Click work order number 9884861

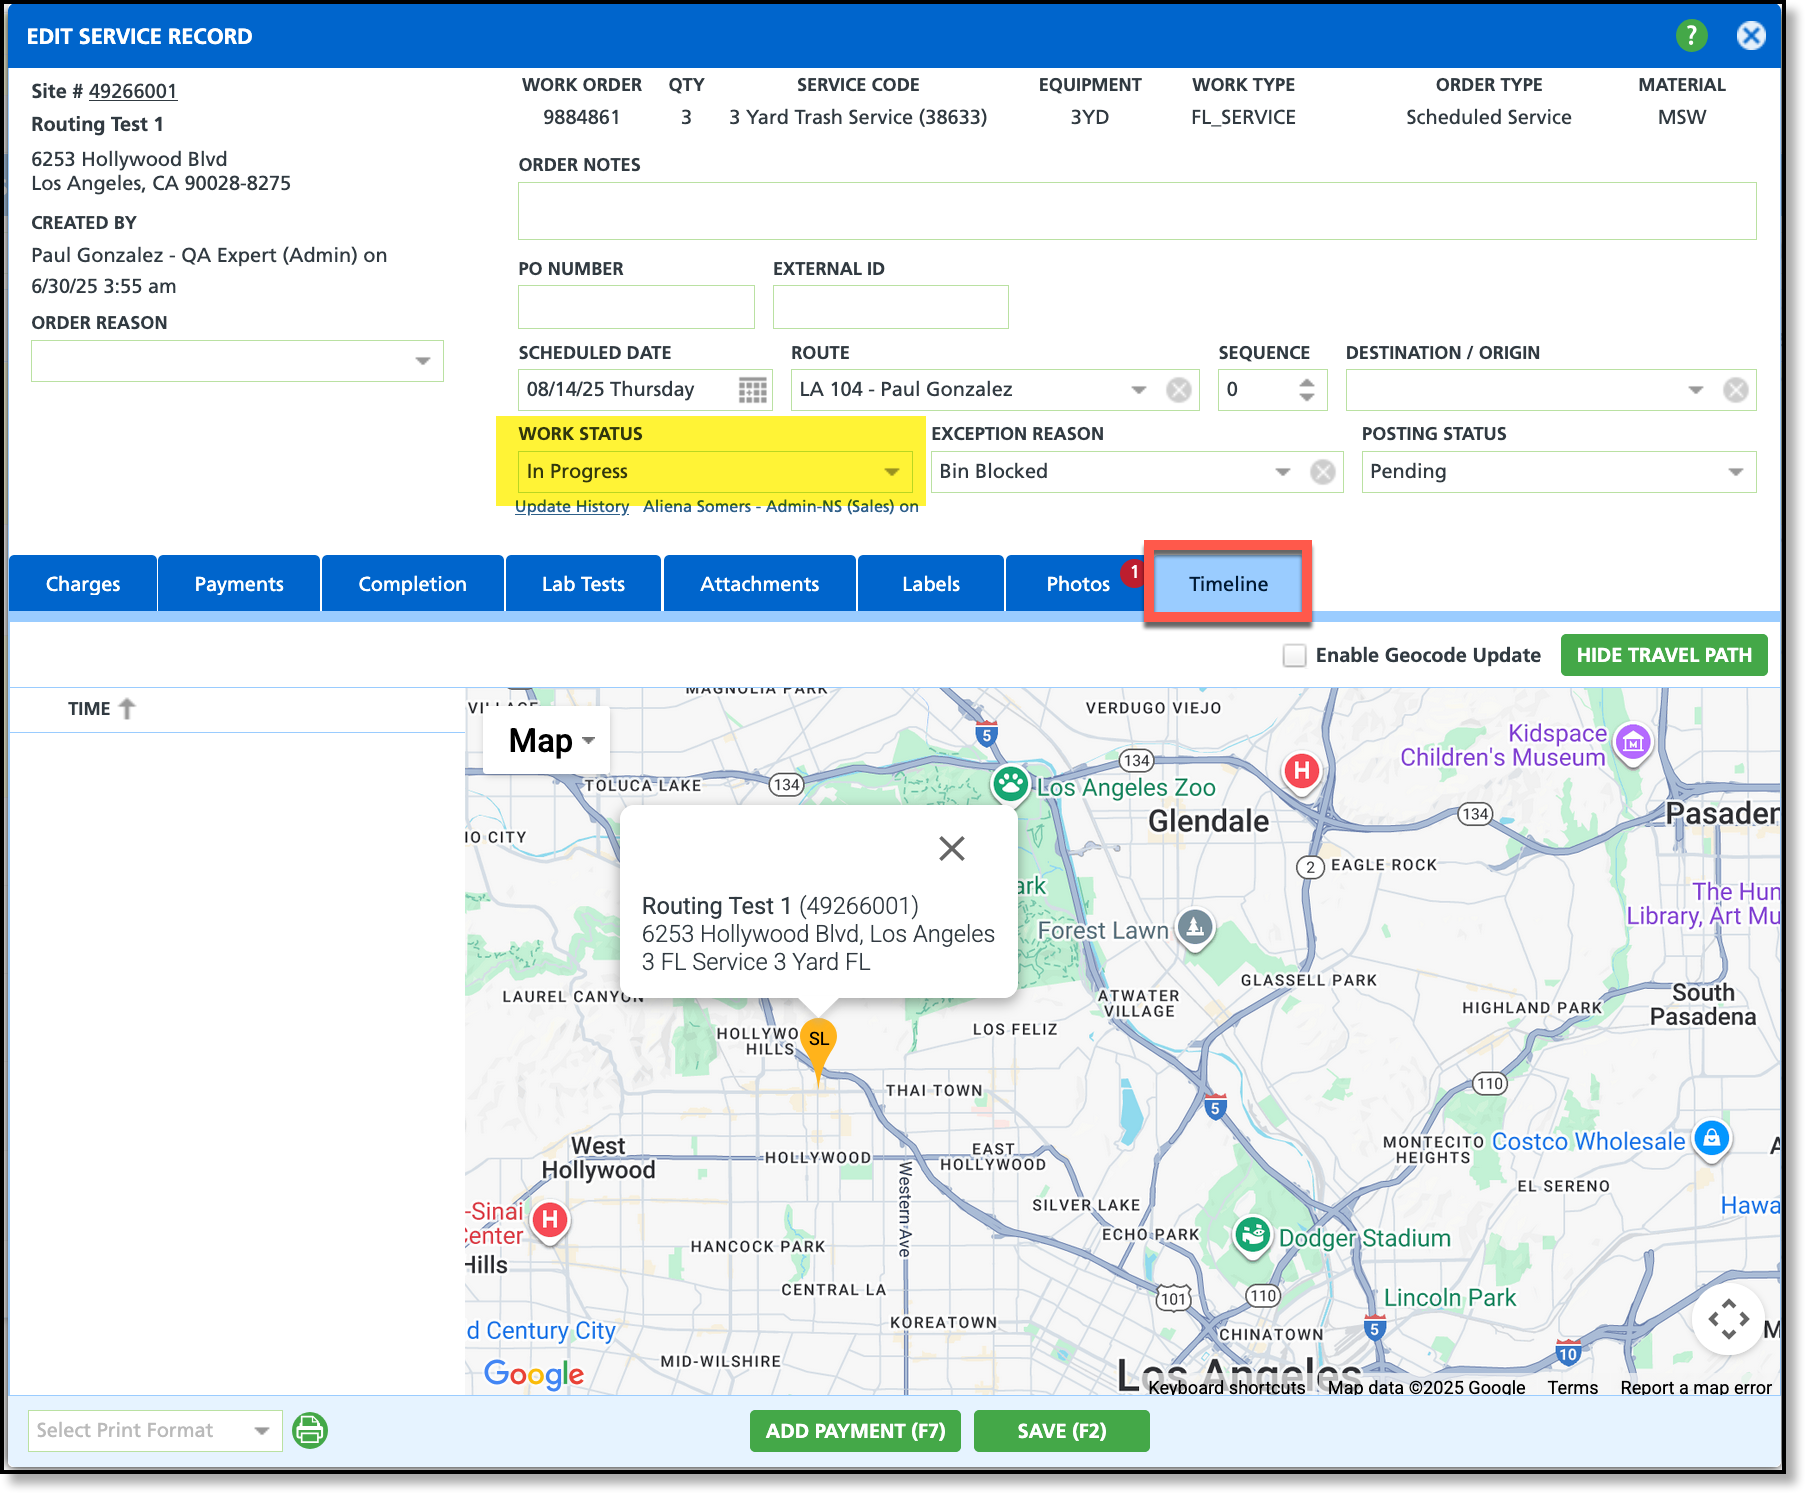tap(582, 117)
